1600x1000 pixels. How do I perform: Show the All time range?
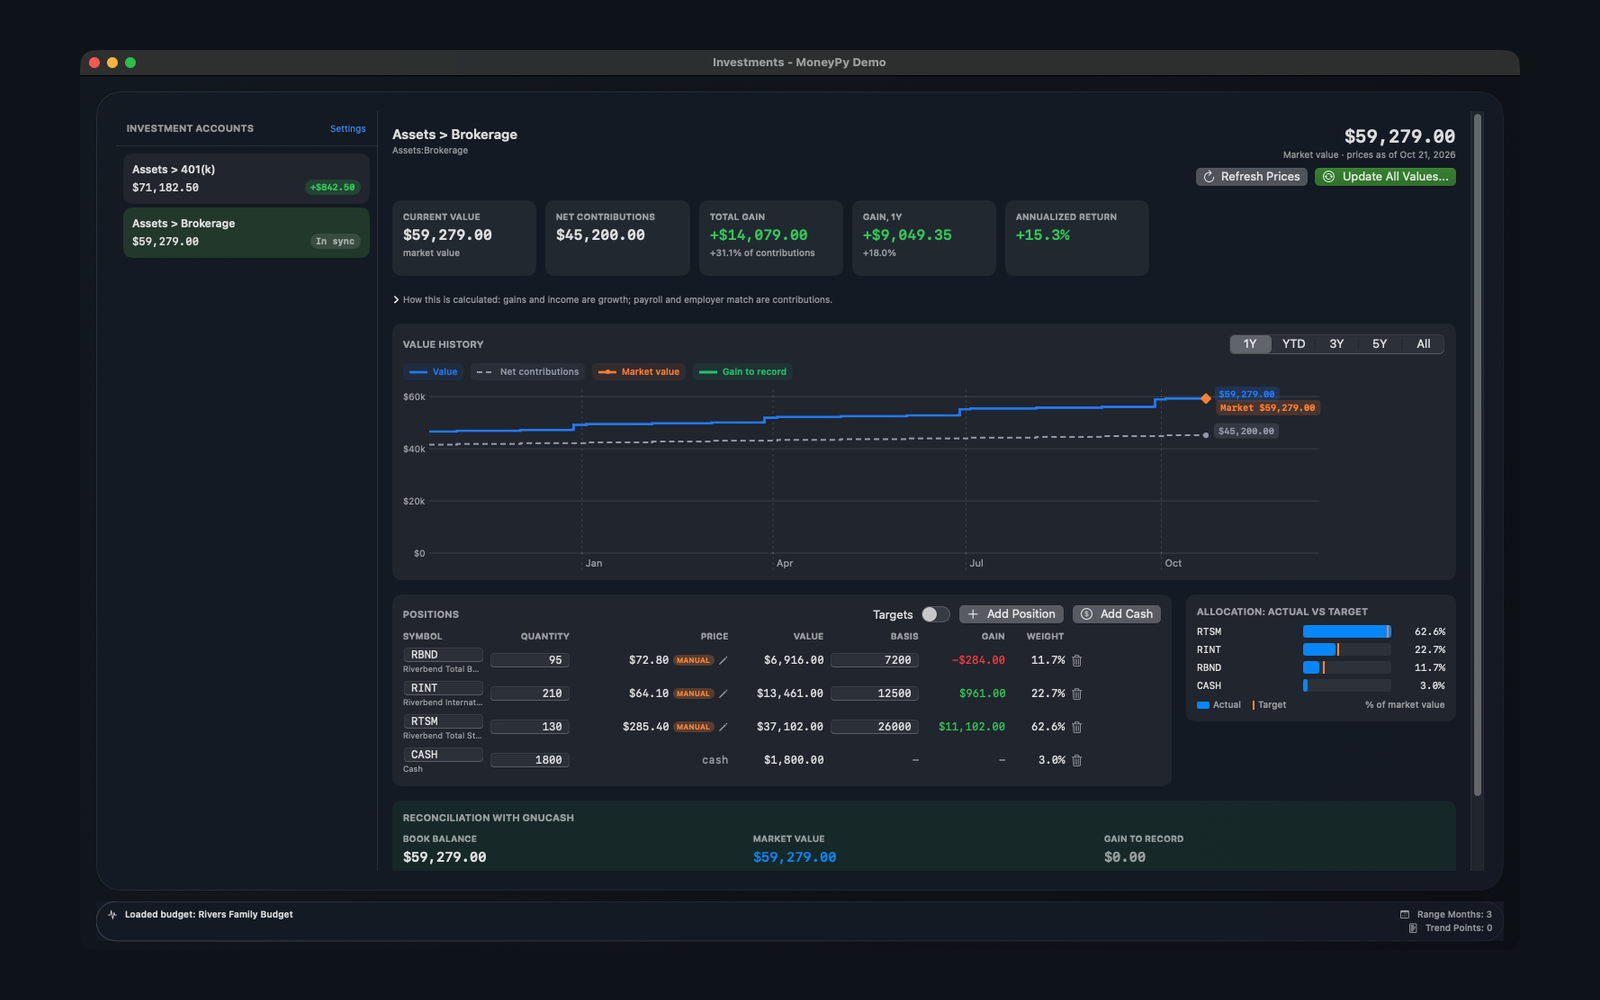coord(1423,344)
